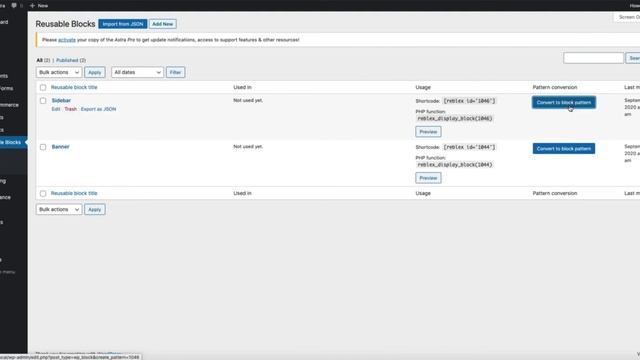
Task: Click the Reusable Blocks page heading
Action: [65, 24]
